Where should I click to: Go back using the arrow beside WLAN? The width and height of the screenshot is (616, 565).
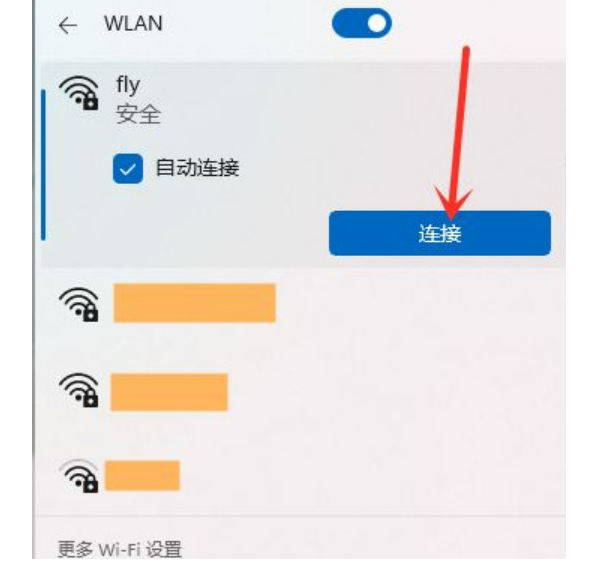pyautogui.click(x=68, y=26)
